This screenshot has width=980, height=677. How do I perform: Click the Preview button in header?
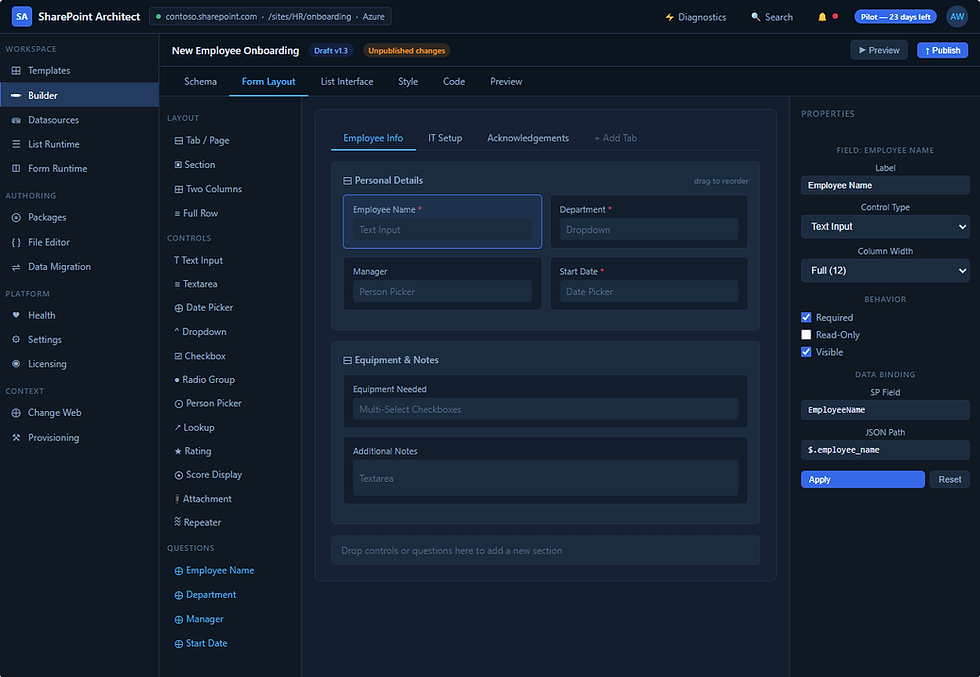click(x=879, y=51)
